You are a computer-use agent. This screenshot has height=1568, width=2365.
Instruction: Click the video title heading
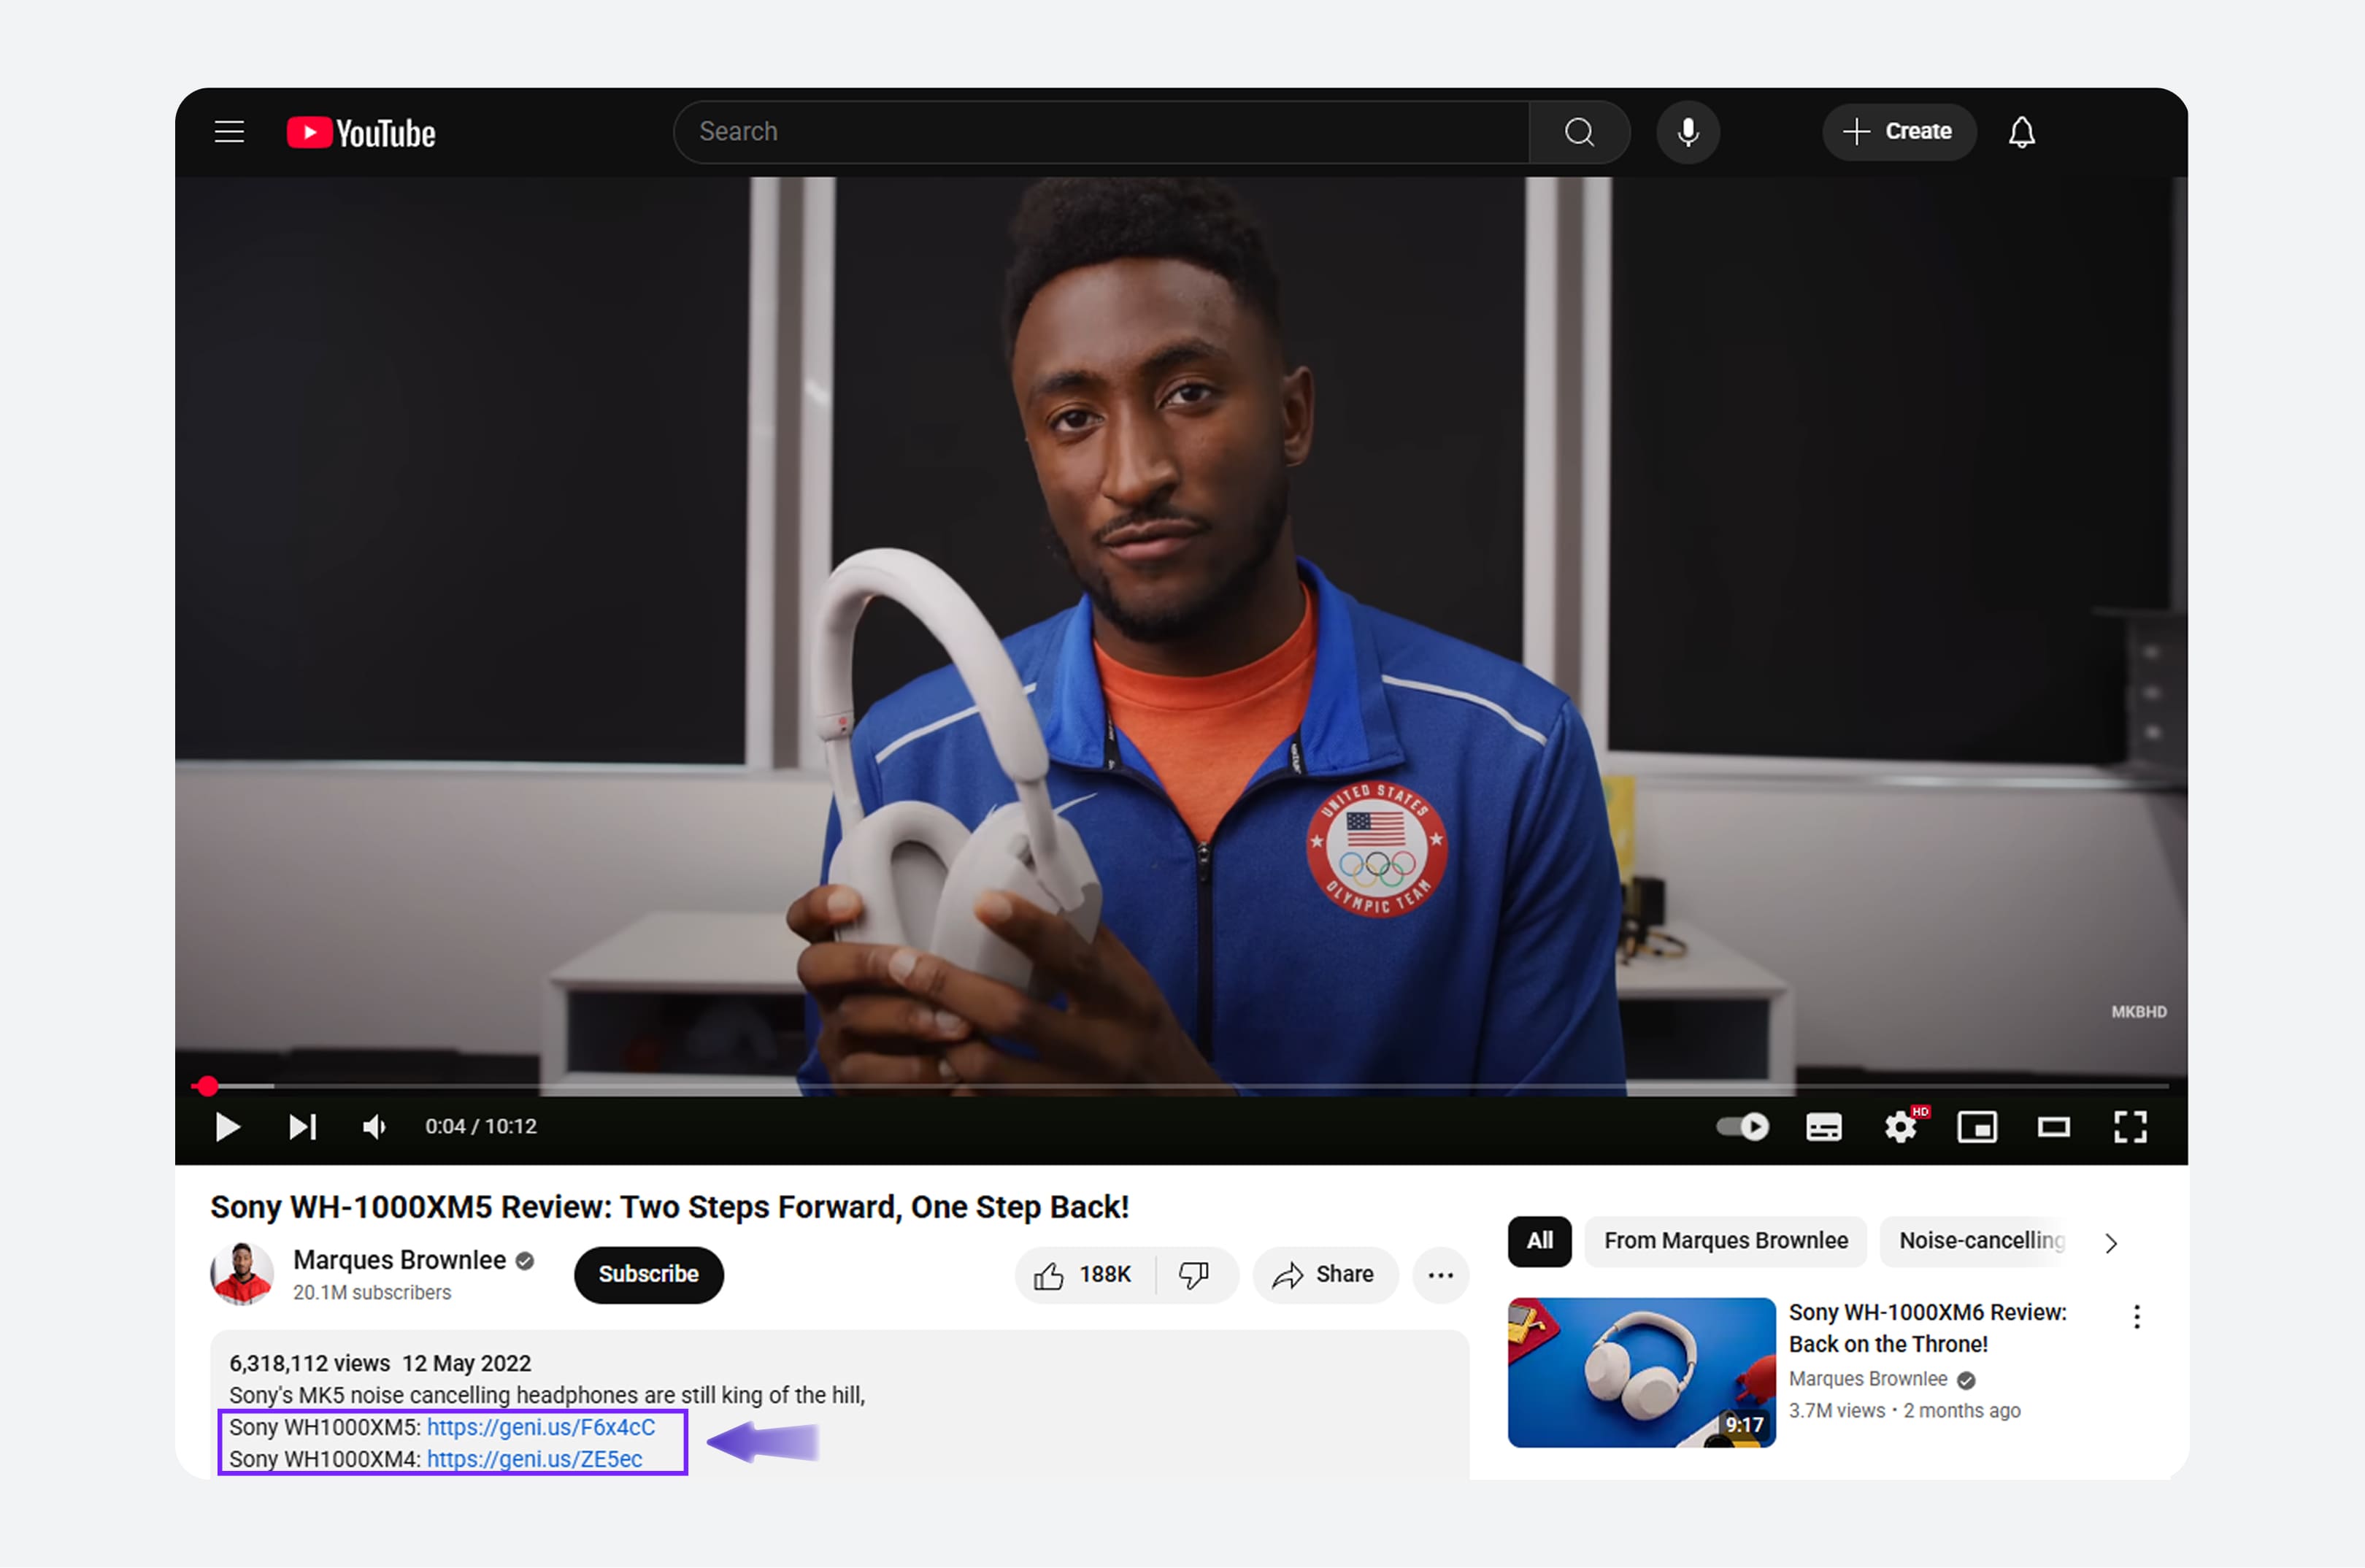(x=669, y=1207)
